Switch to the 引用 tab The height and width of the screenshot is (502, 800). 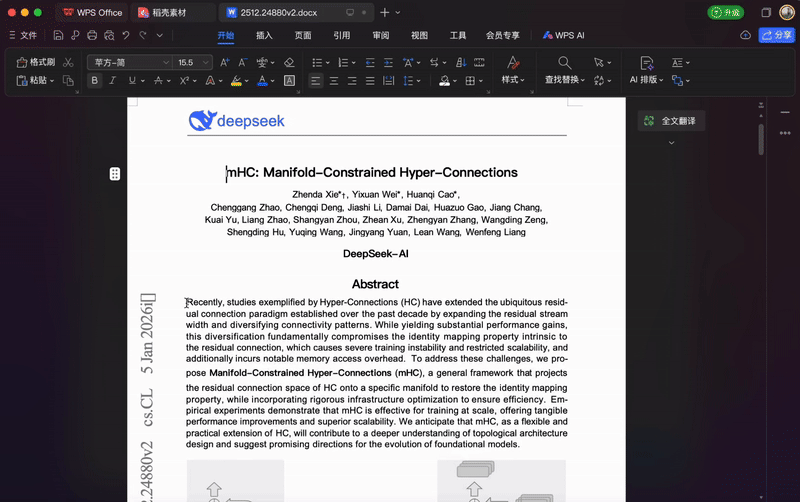(x=342, y=35)
